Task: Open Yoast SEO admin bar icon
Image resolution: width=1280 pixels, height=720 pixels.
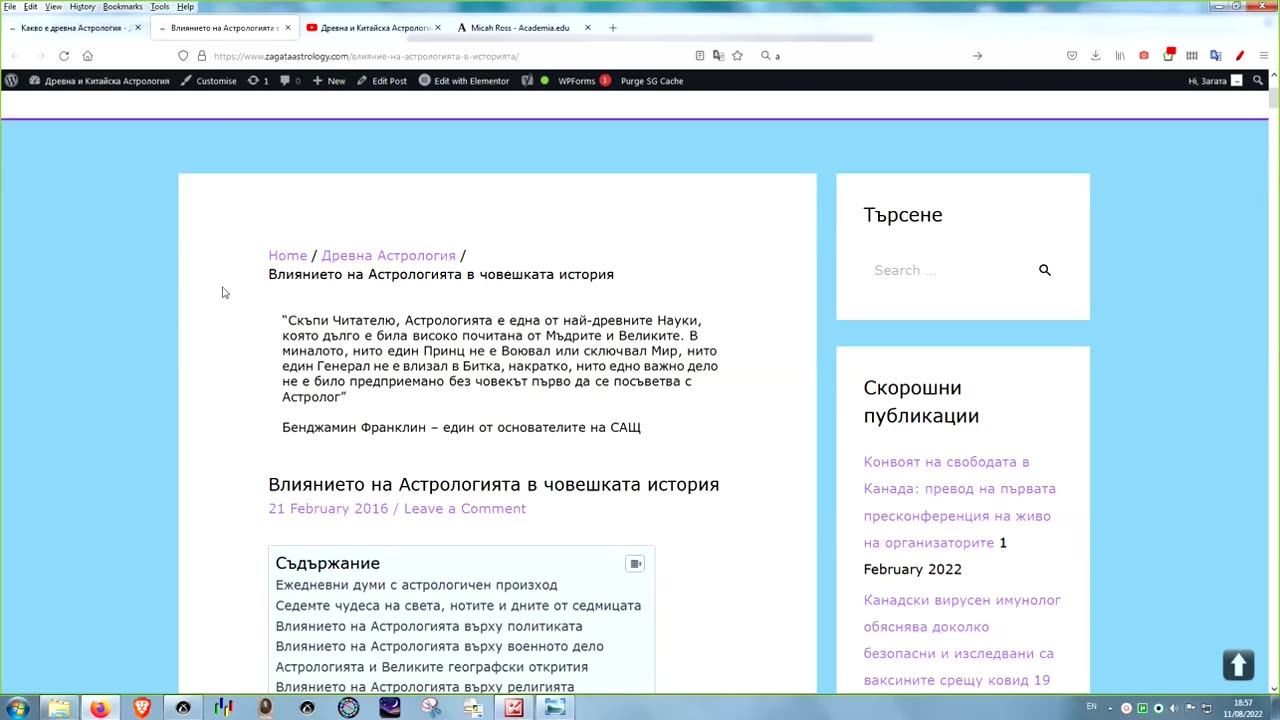Action: (527, 81)
